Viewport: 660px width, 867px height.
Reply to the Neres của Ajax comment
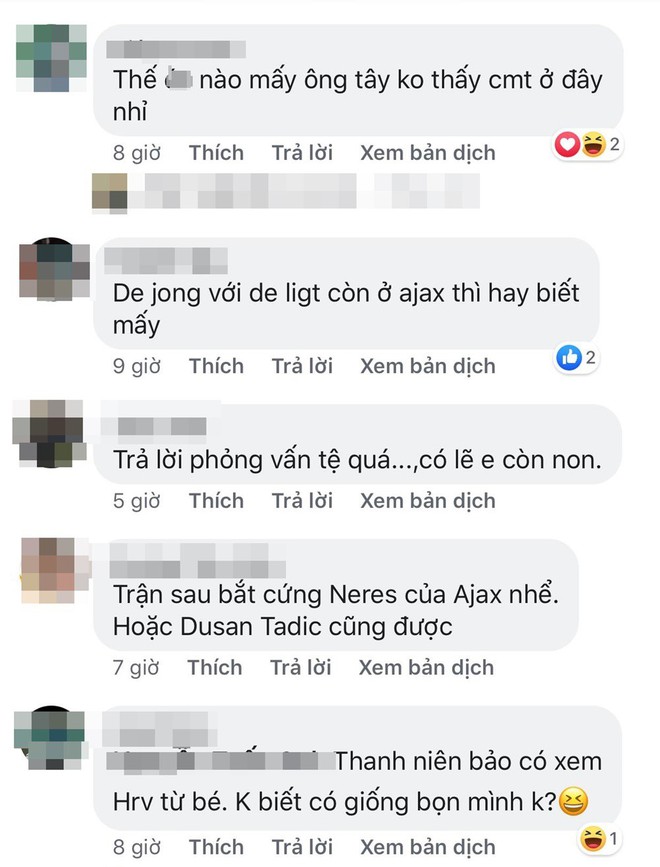click(301, 667)
